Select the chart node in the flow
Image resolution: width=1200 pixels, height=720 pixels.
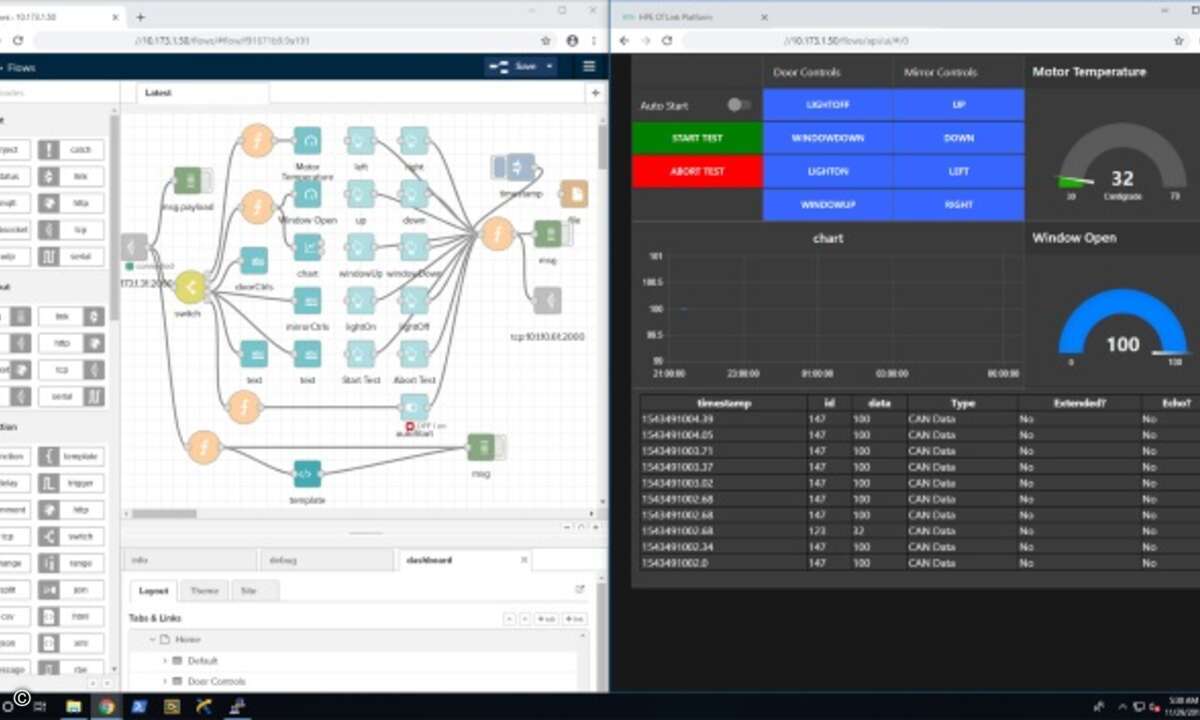[x=307, y=247]
